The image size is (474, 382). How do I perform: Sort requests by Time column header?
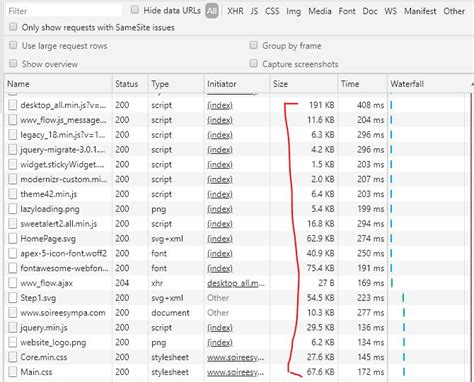[362, 84]
